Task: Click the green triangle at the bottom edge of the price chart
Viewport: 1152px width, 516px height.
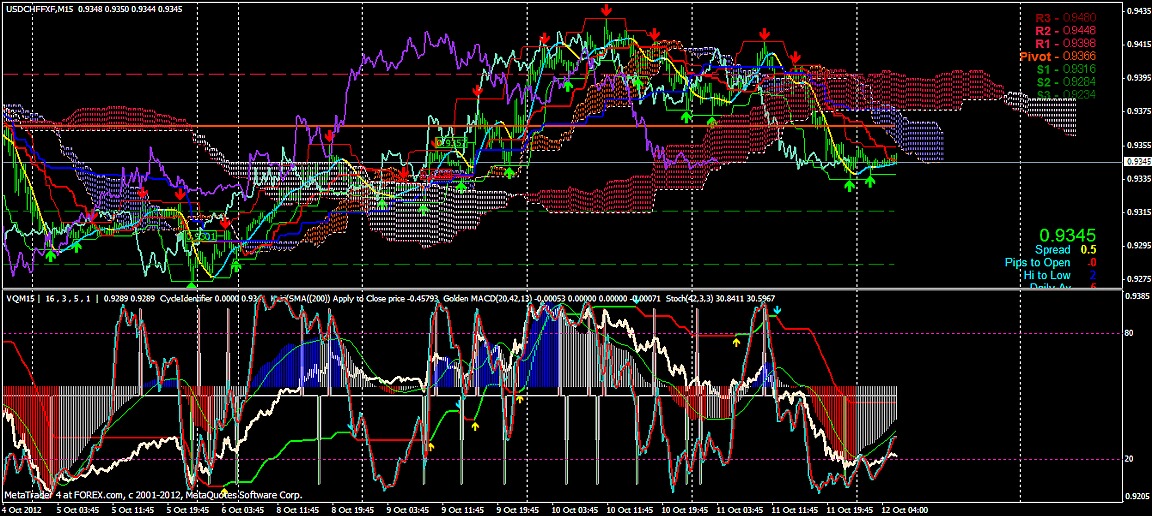Action: pyautogui.click(x=192, y=285)
